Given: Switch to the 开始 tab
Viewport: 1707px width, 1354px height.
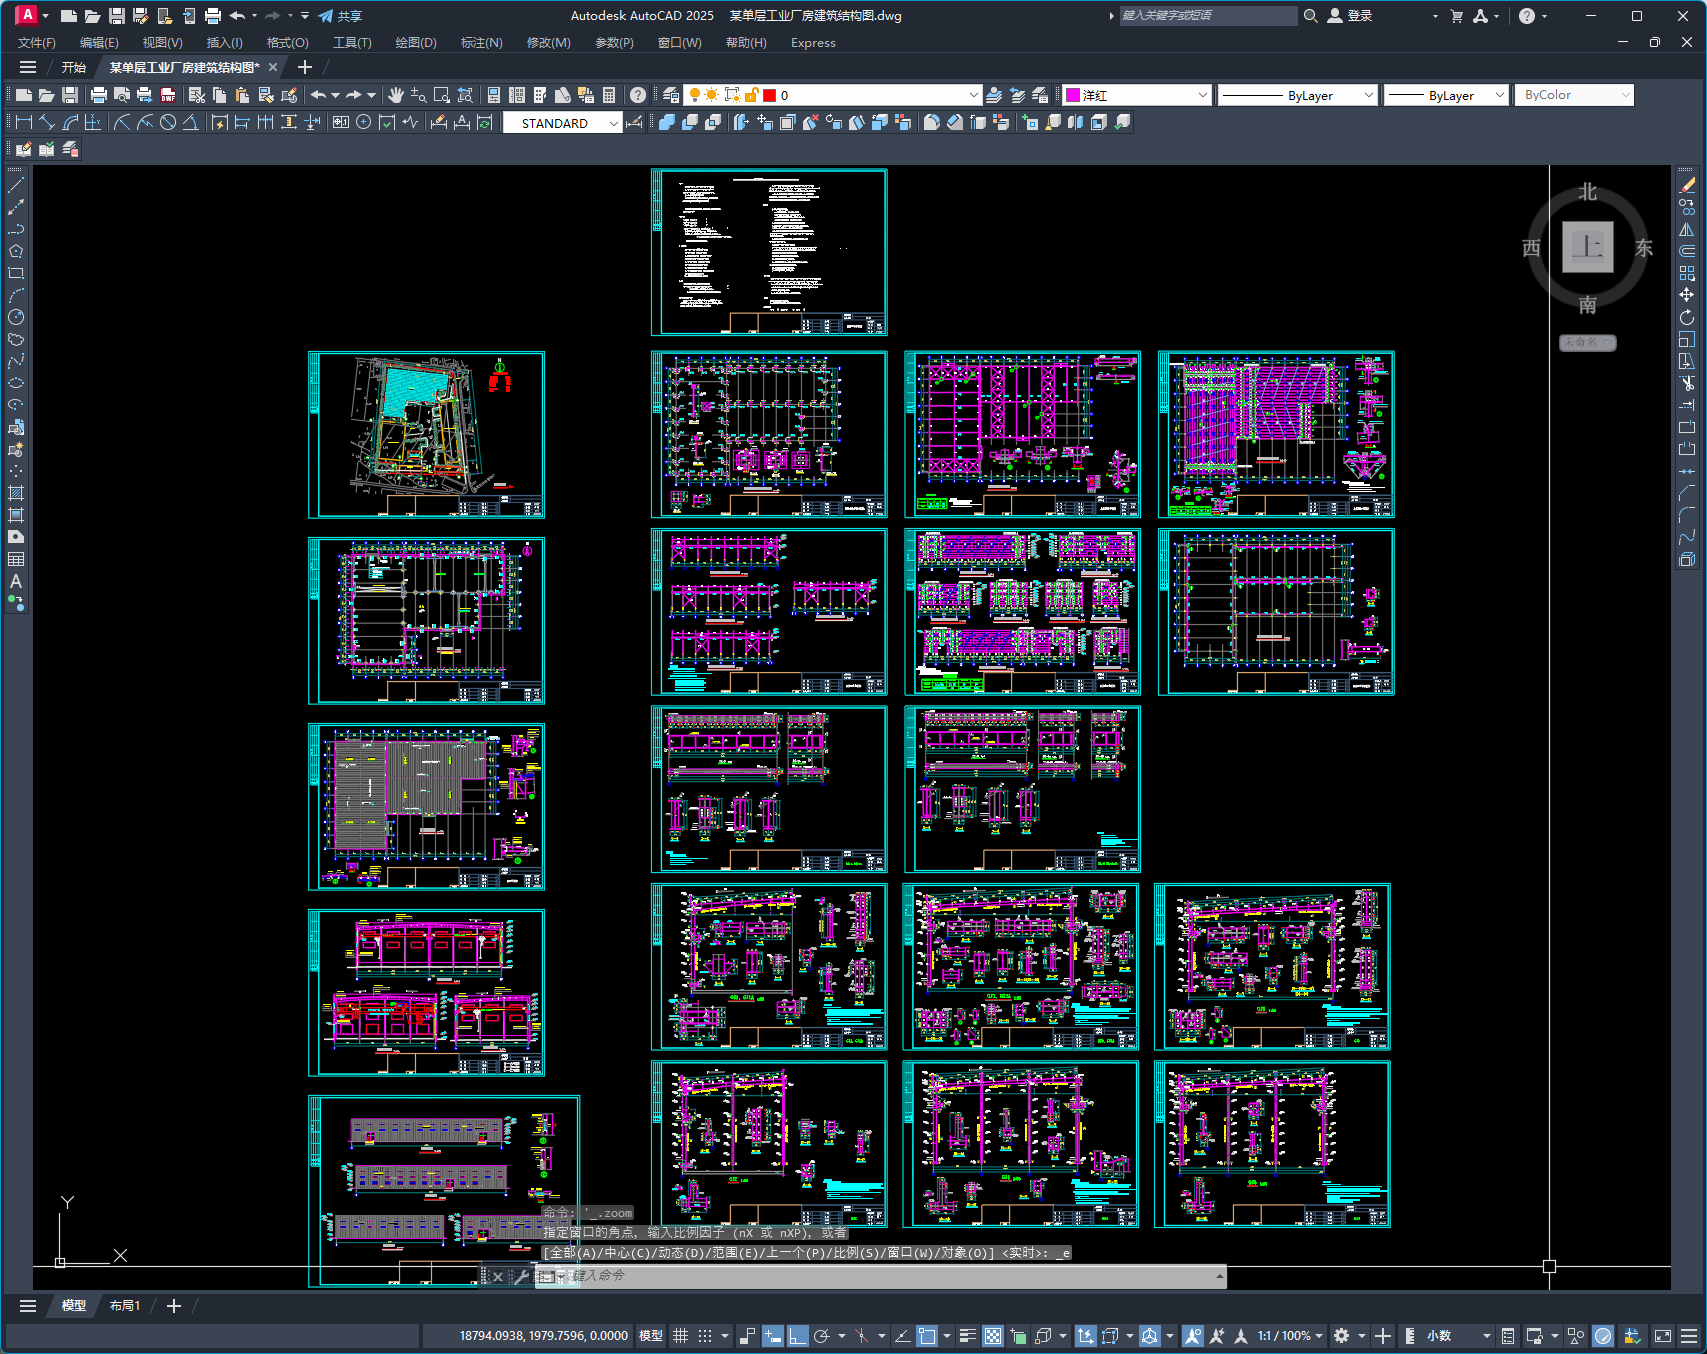Looking at the screenshot, I should pyautogui.click(x=74, y=68).
